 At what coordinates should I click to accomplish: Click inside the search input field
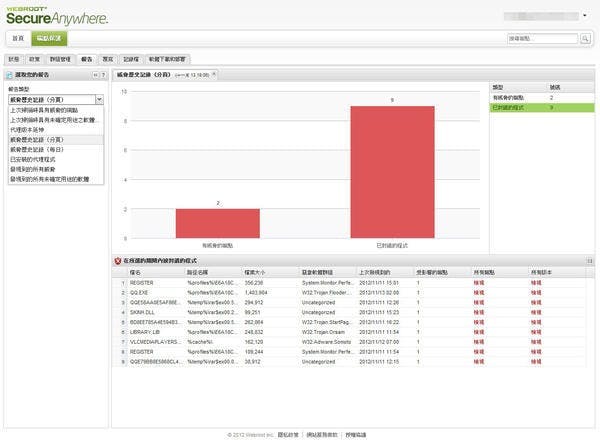(540, 39)
